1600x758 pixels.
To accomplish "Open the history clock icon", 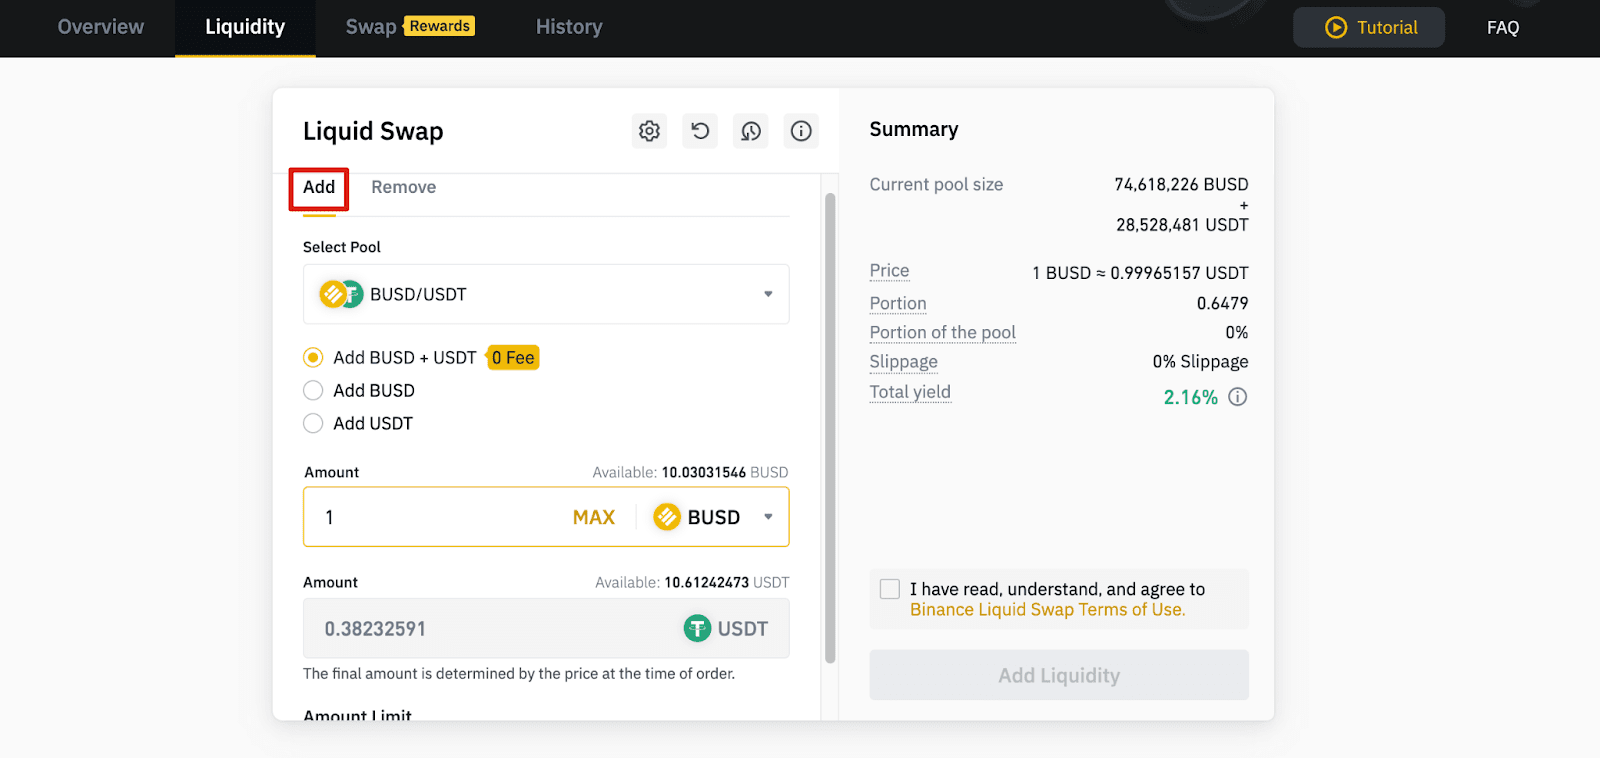I will pyautogui.click(x=751, y=131).
